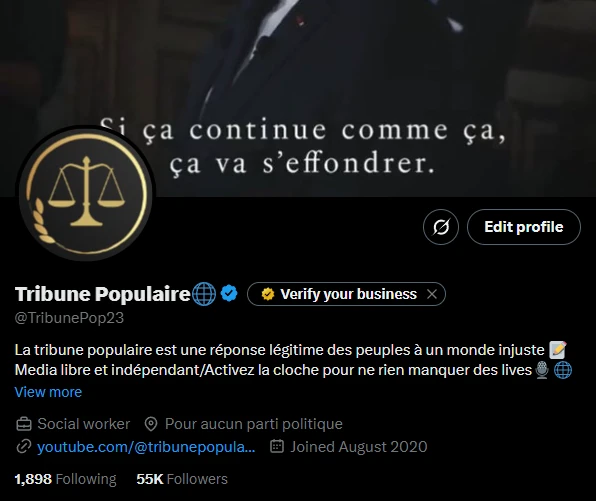
Task: Click the location pin icon
Action: (151, 424)
